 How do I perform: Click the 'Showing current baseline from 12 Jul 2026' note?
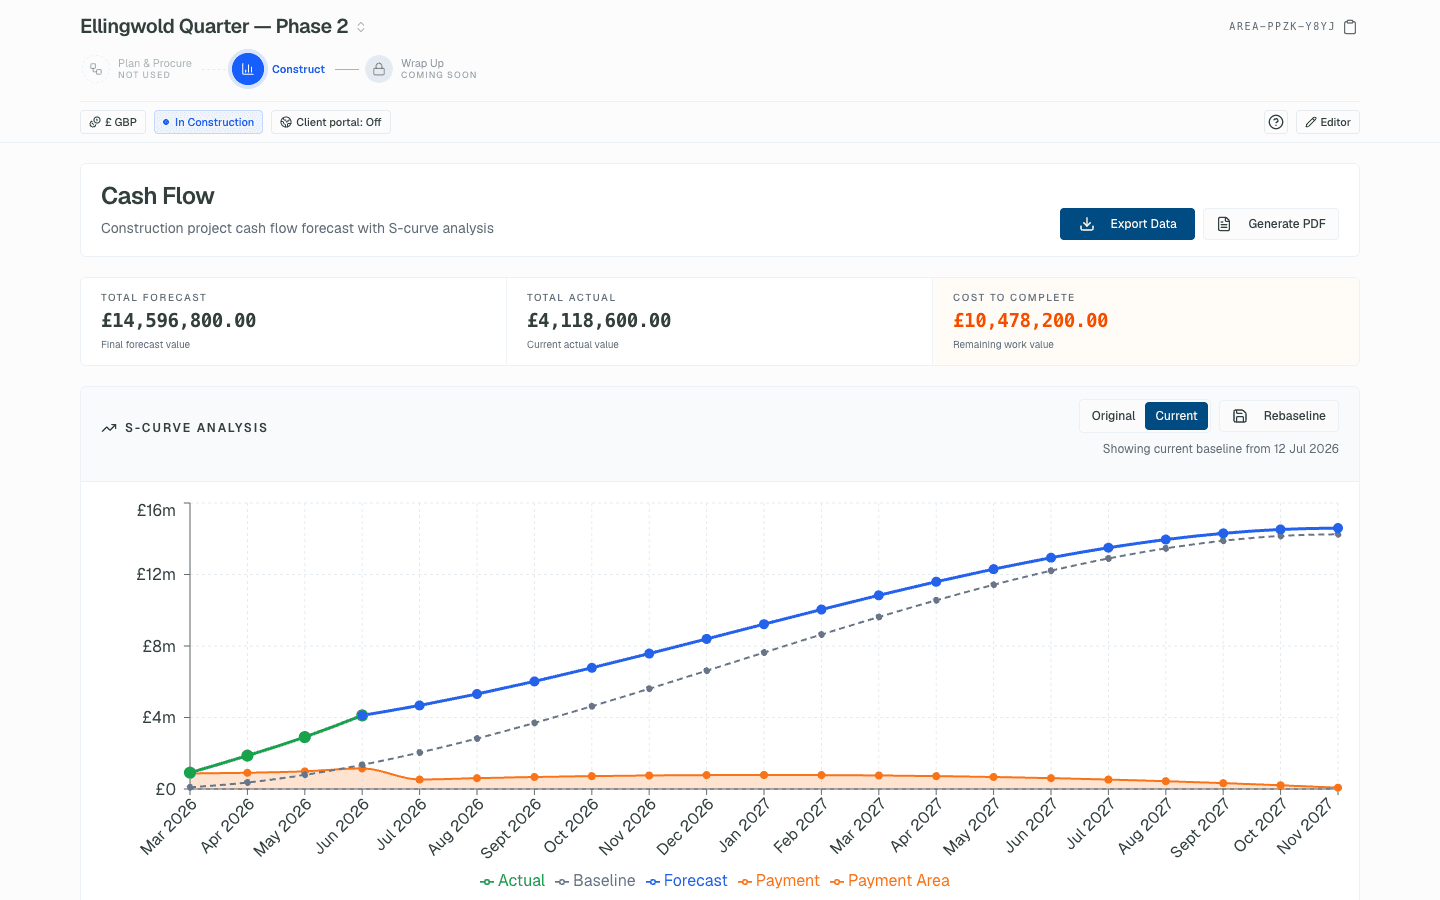1221,449
